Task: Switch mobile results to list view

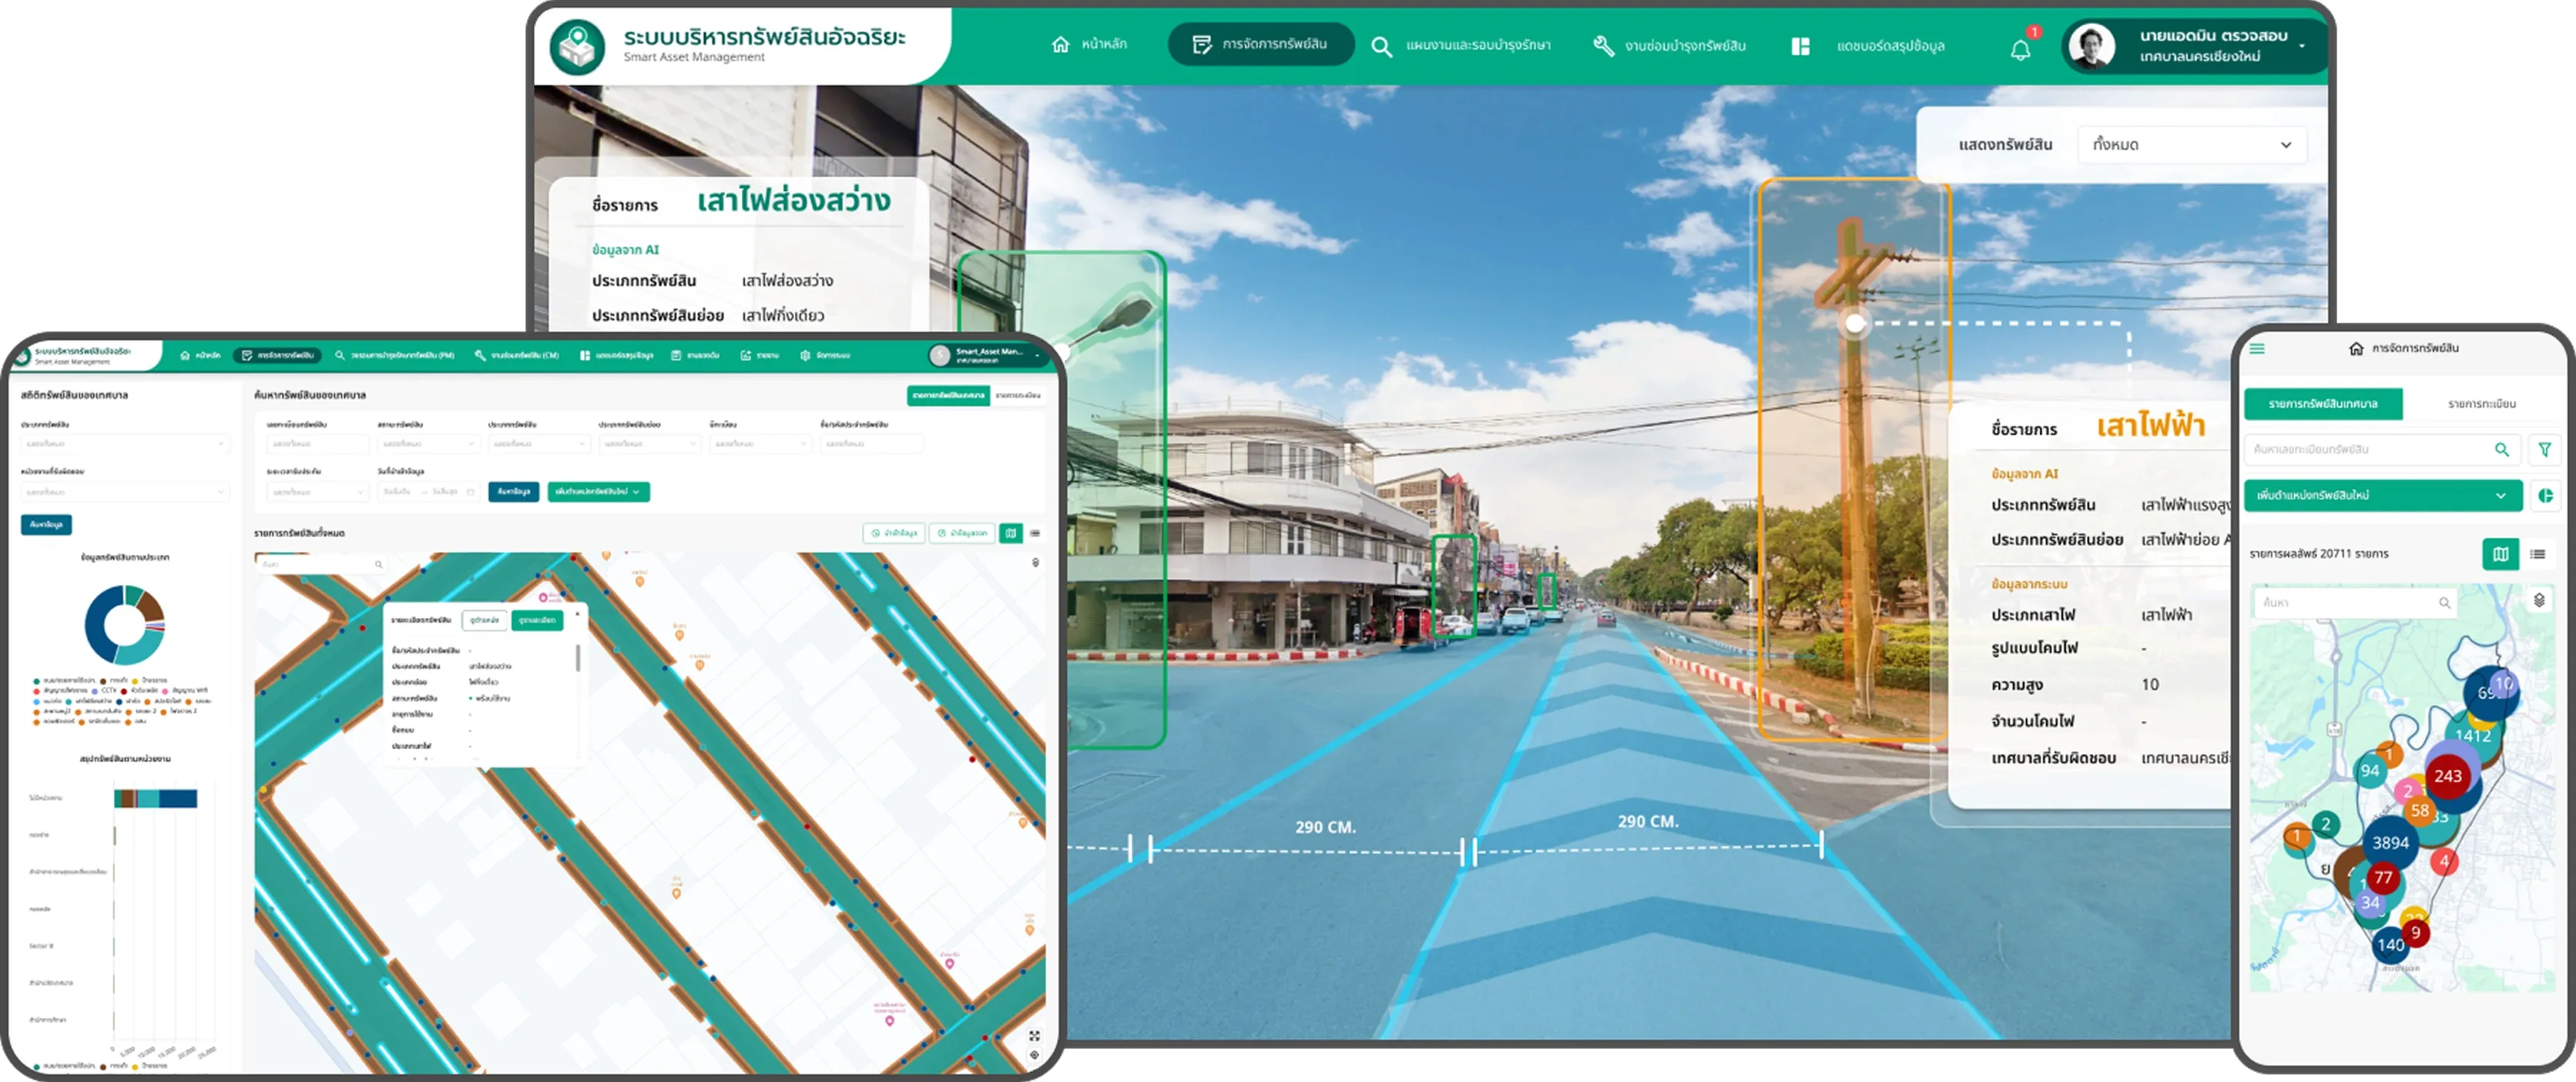Action: (x=2538, y=554)
